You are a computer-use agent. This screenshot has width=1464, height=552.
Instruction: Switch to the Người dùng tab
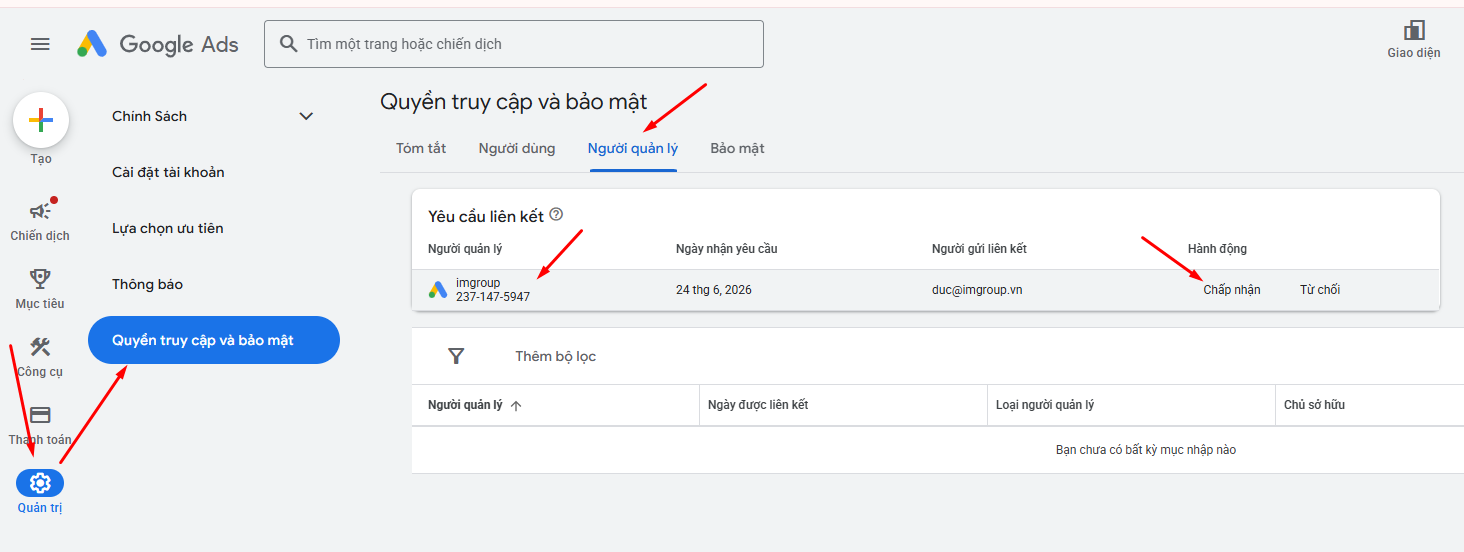click(517, 148)
